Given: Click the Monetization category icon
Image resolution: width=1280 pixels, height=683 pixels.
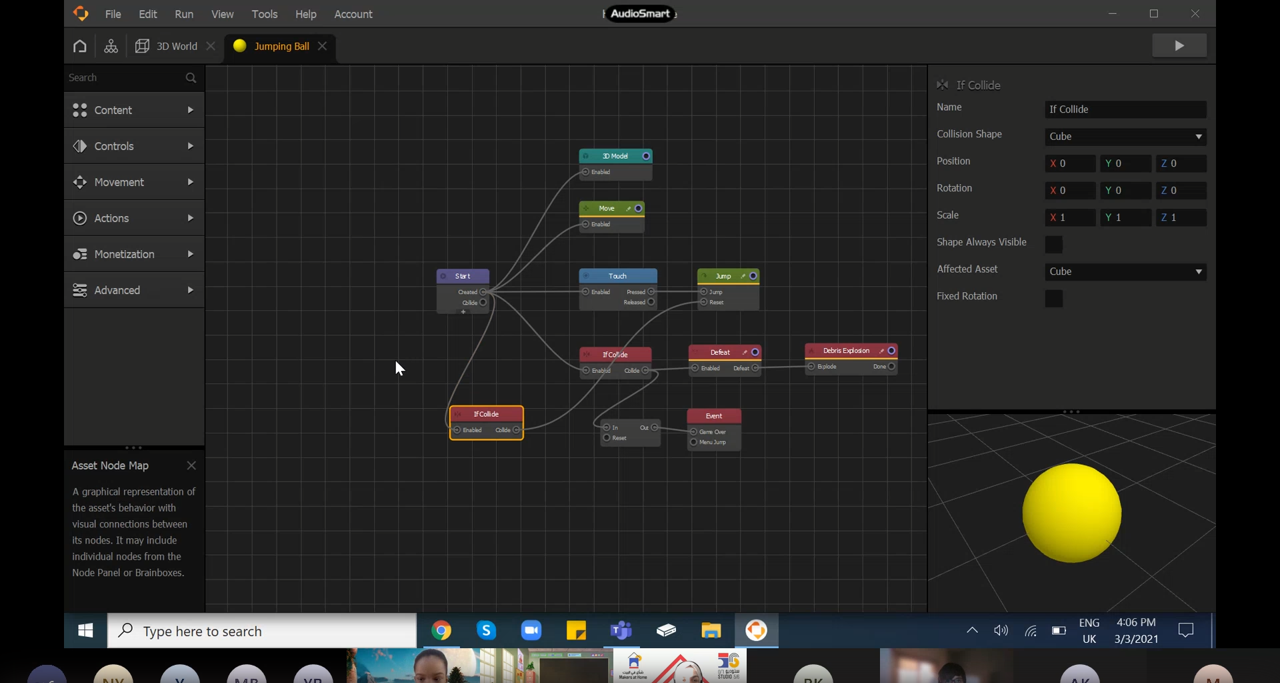Looking at the screenshot, I should [x=80, y=254].
